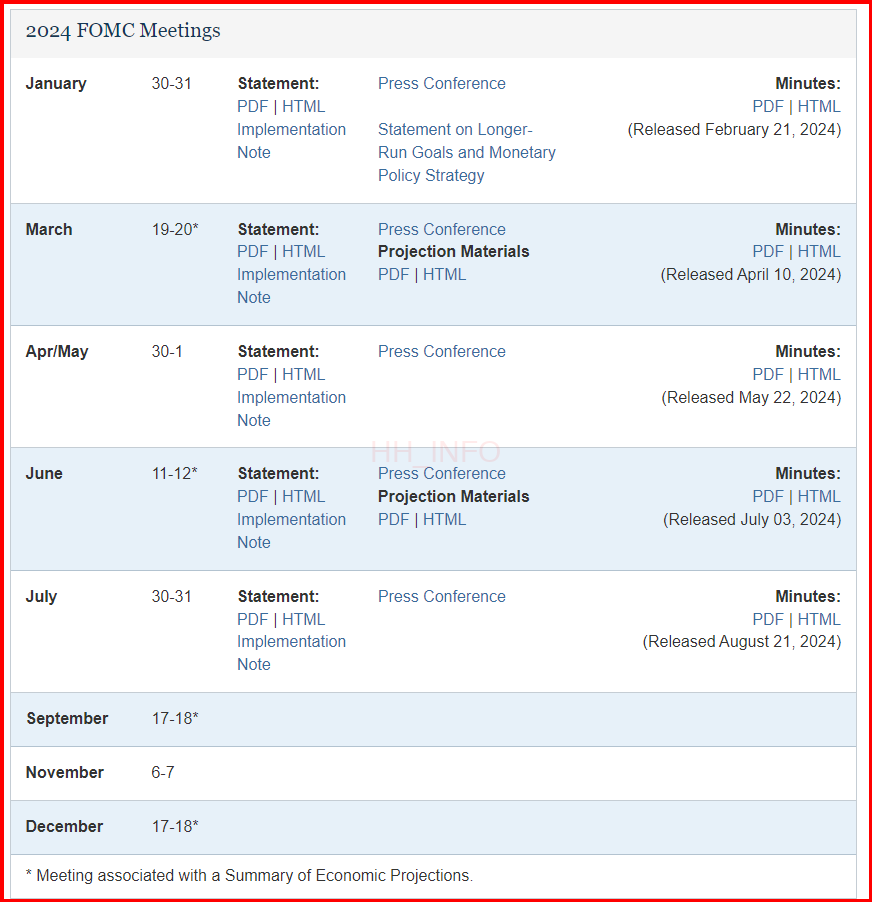The width and height of the screenshot is (872, 902).
Task: Click the November date '6-7'
Action: coord(163,773)
